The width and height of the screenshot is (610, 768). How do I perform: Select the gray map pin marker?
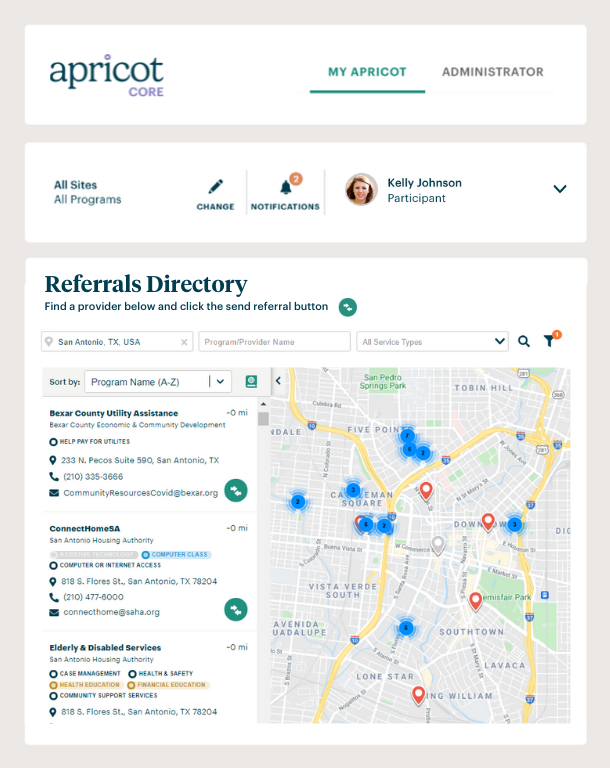tap(437, 545)
